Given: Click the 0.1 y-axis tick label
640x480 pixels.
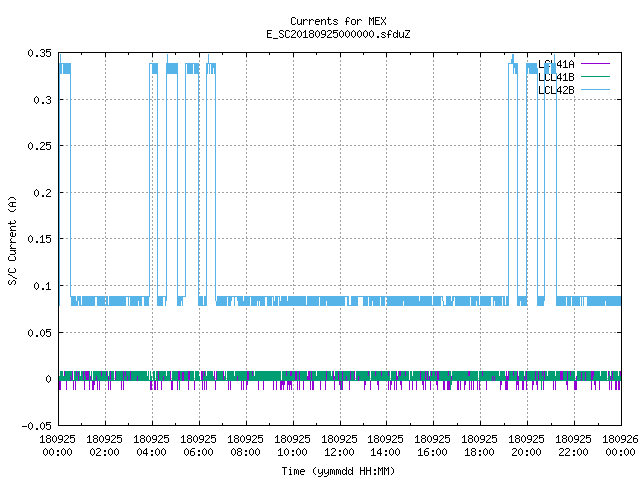Looking at the screenshot, I should point(42,286).
